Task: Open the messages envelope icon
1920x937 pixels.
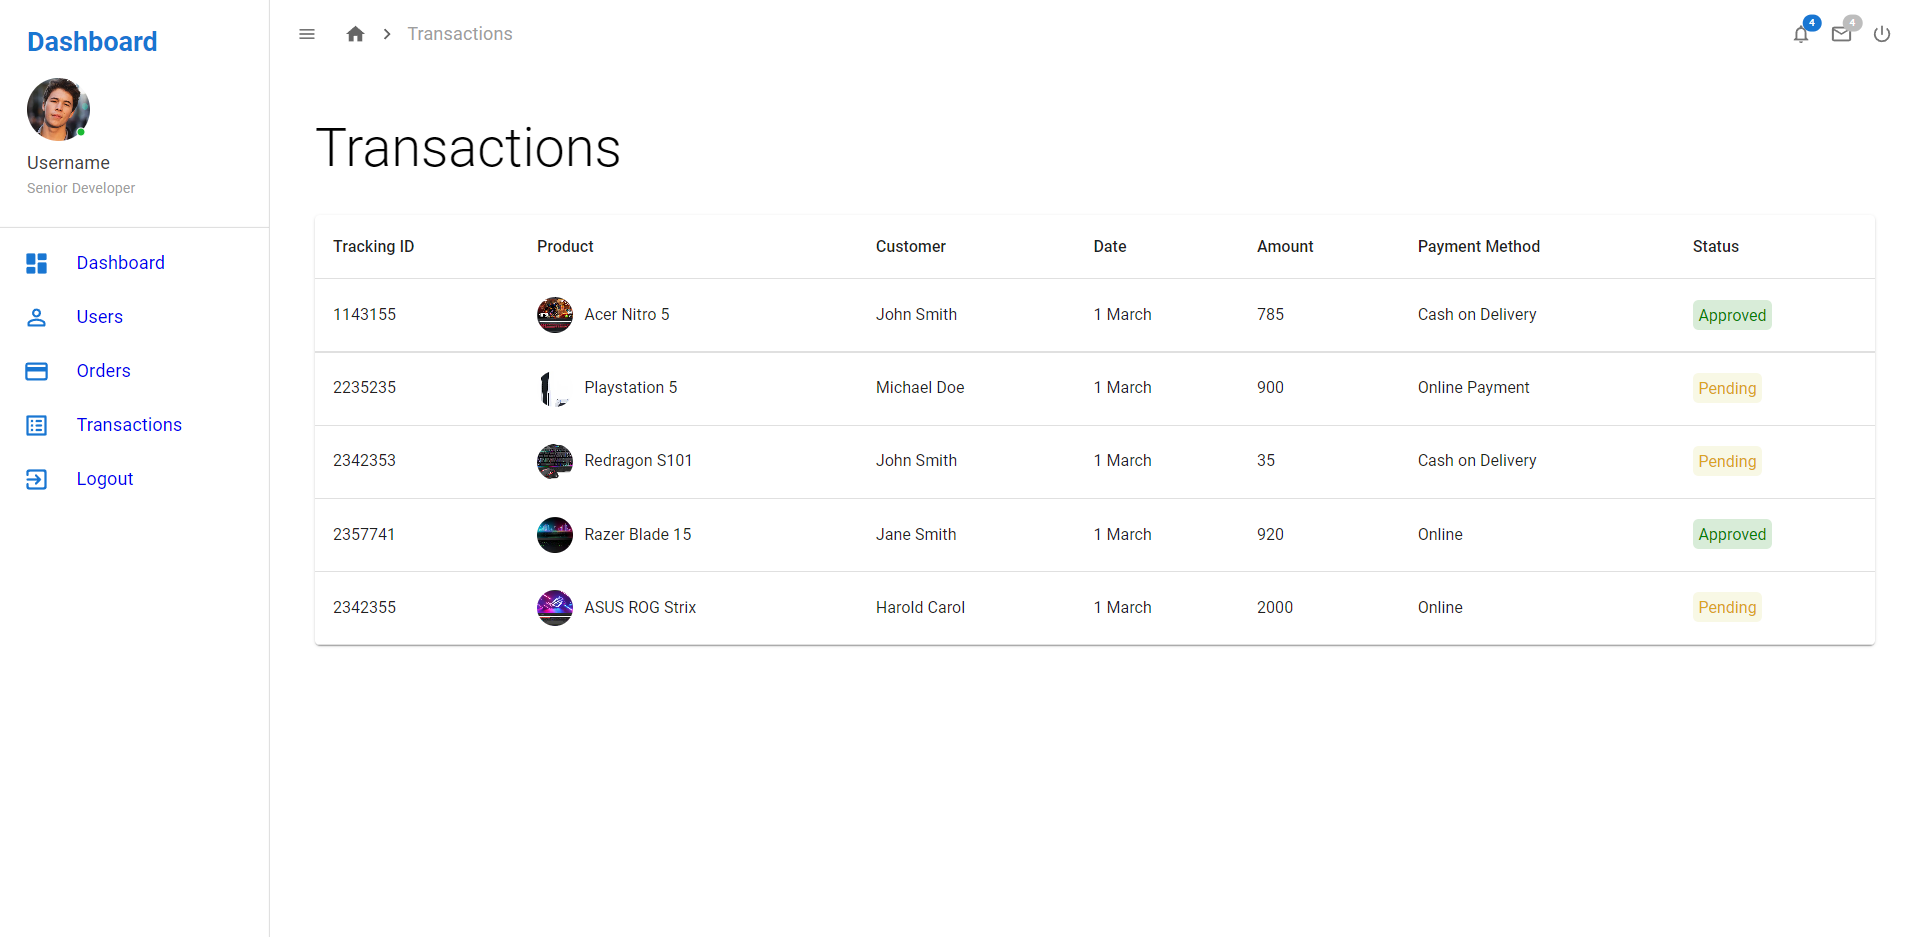Action: [1841, 34]
